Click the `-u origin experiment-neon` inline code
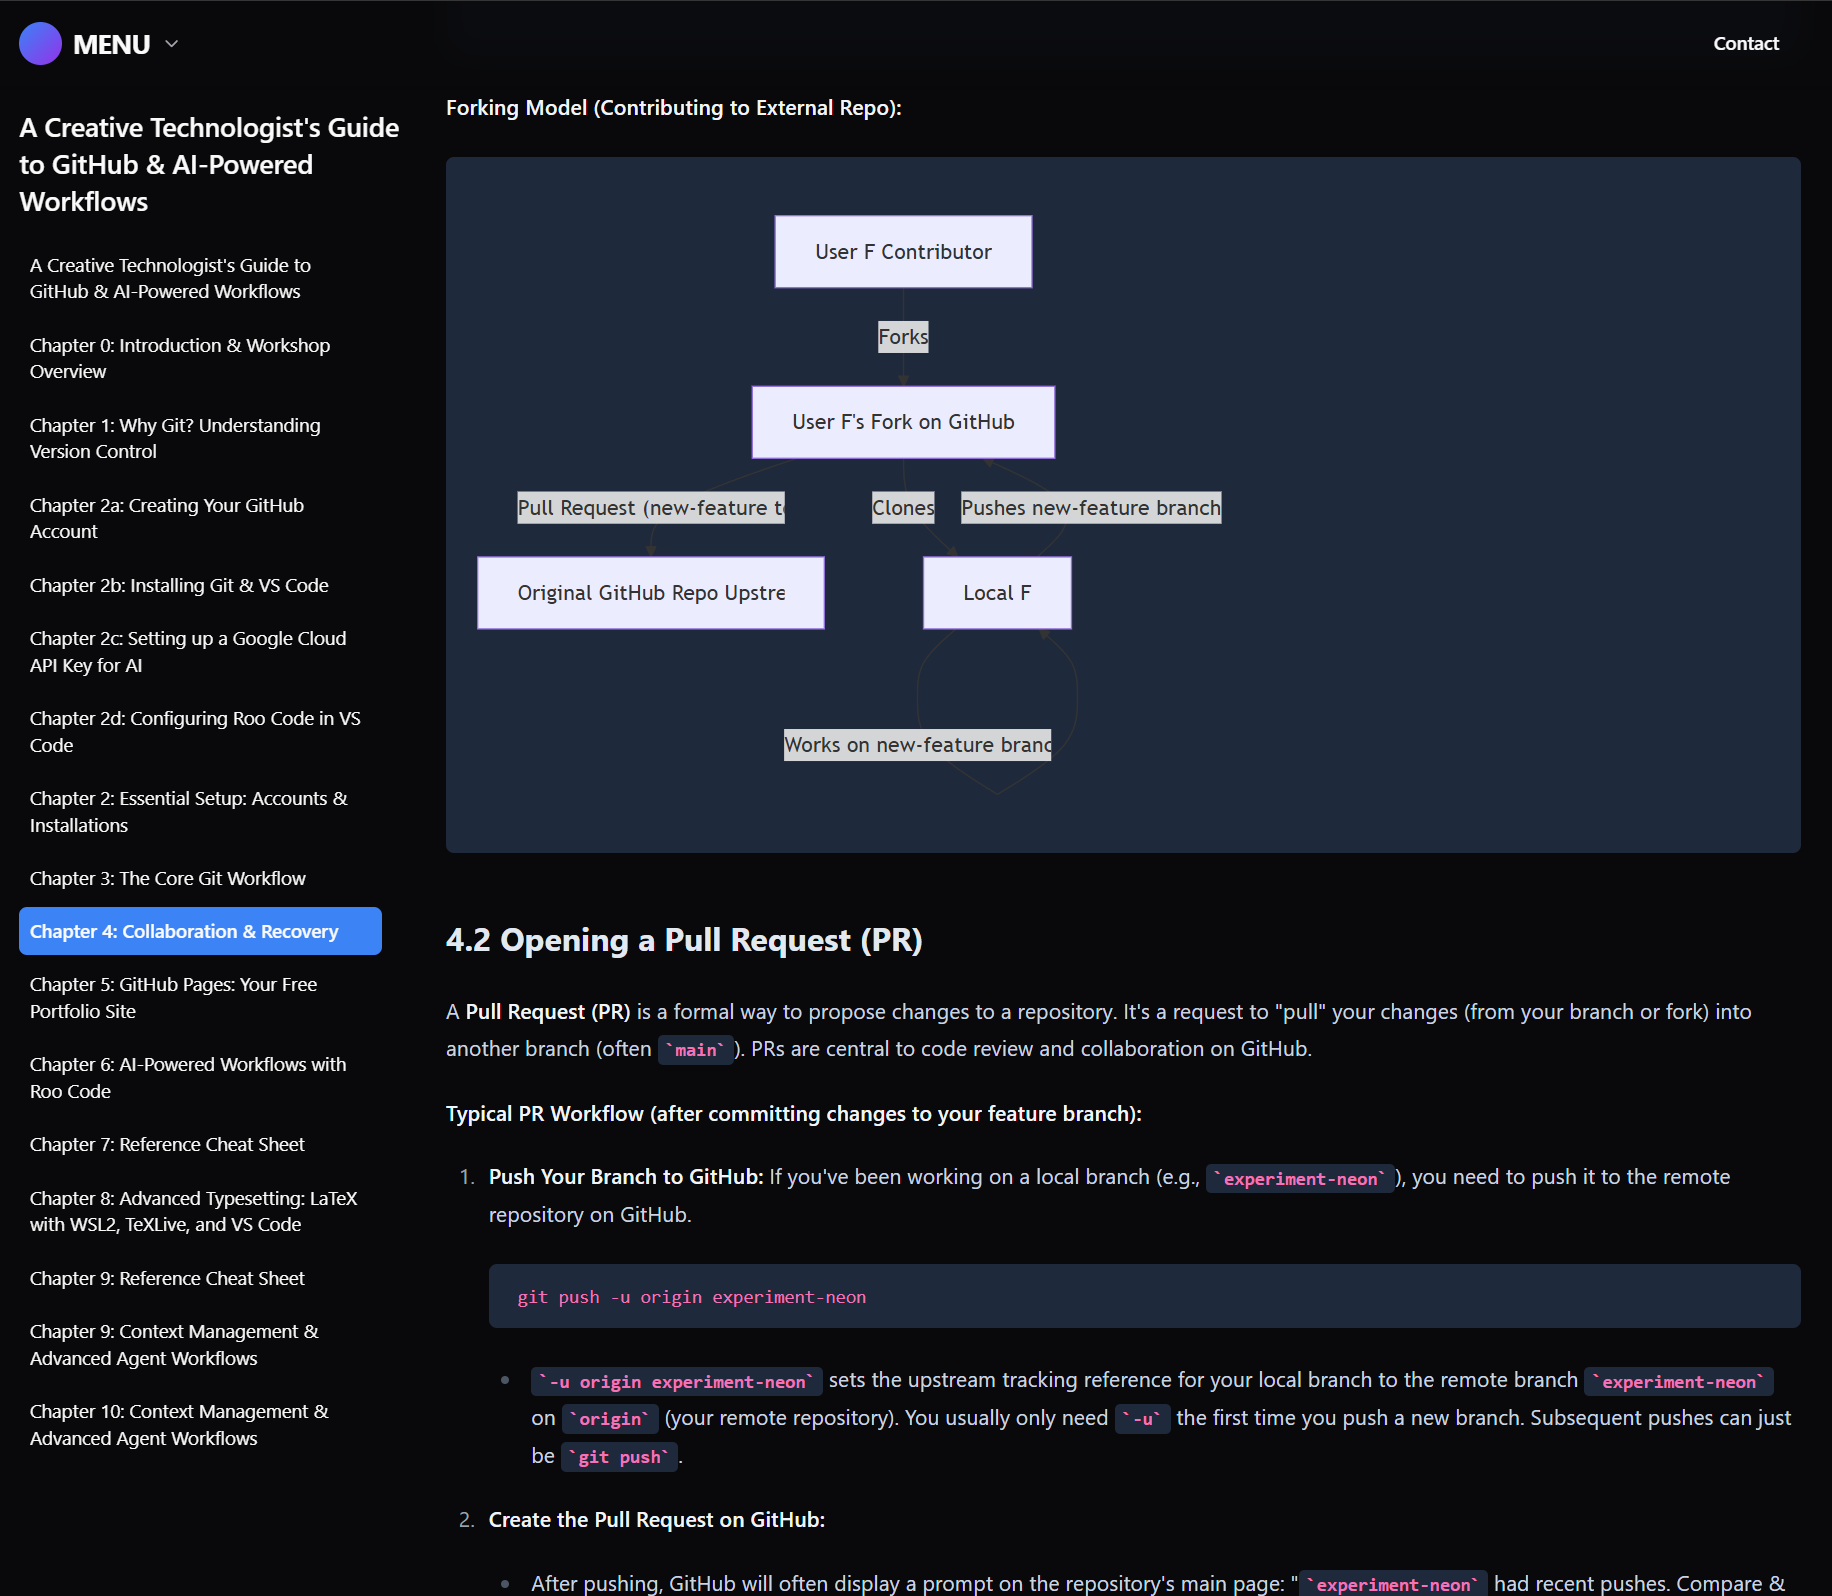The width and height of the screenshot is (1832, 1596). (x=677, y=1381)
